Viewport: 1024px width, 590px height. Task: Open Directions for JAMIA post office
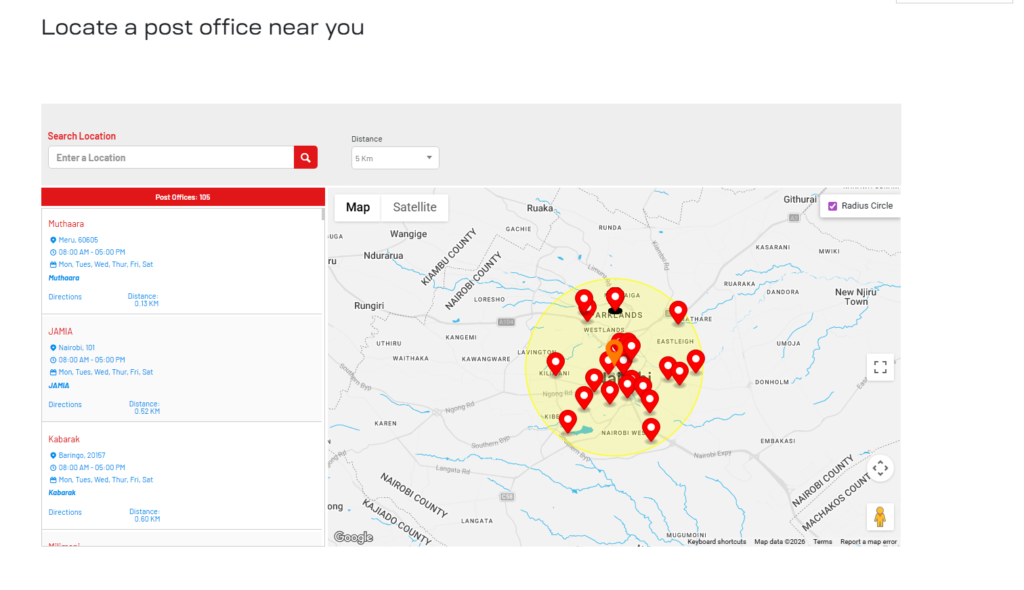pyautogui.click(x=65, y=405)
